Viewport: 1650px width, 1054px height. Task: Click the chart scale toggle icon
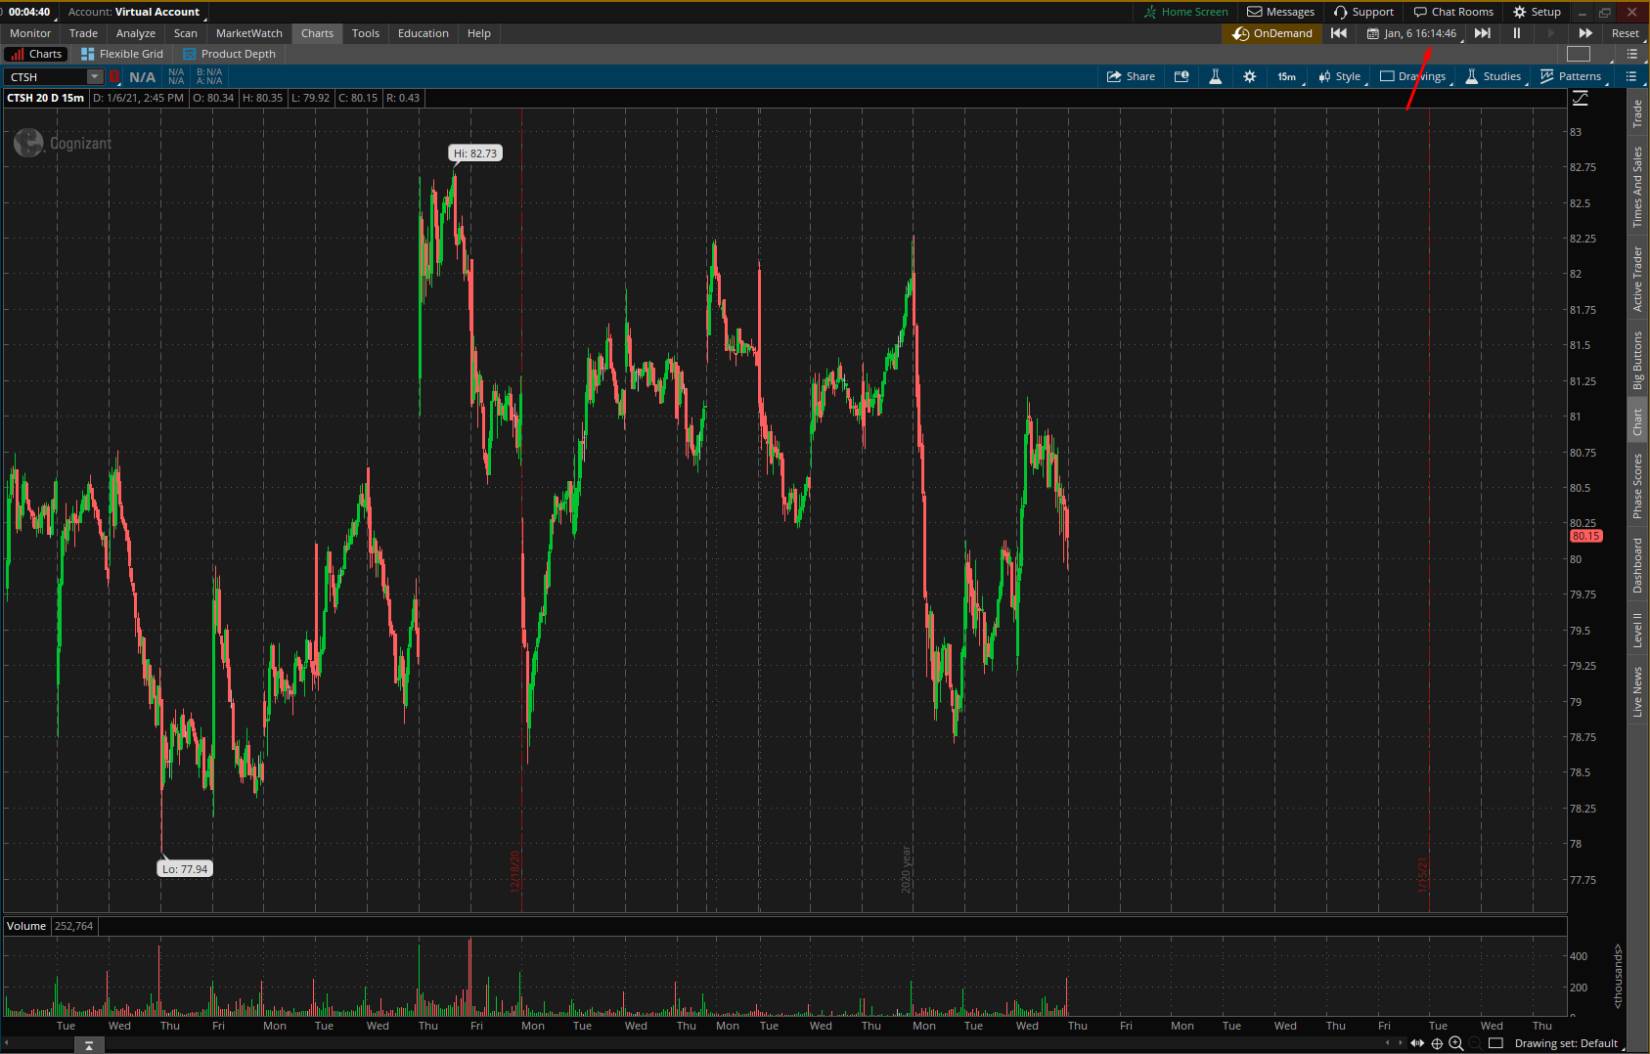[1580, 98]
